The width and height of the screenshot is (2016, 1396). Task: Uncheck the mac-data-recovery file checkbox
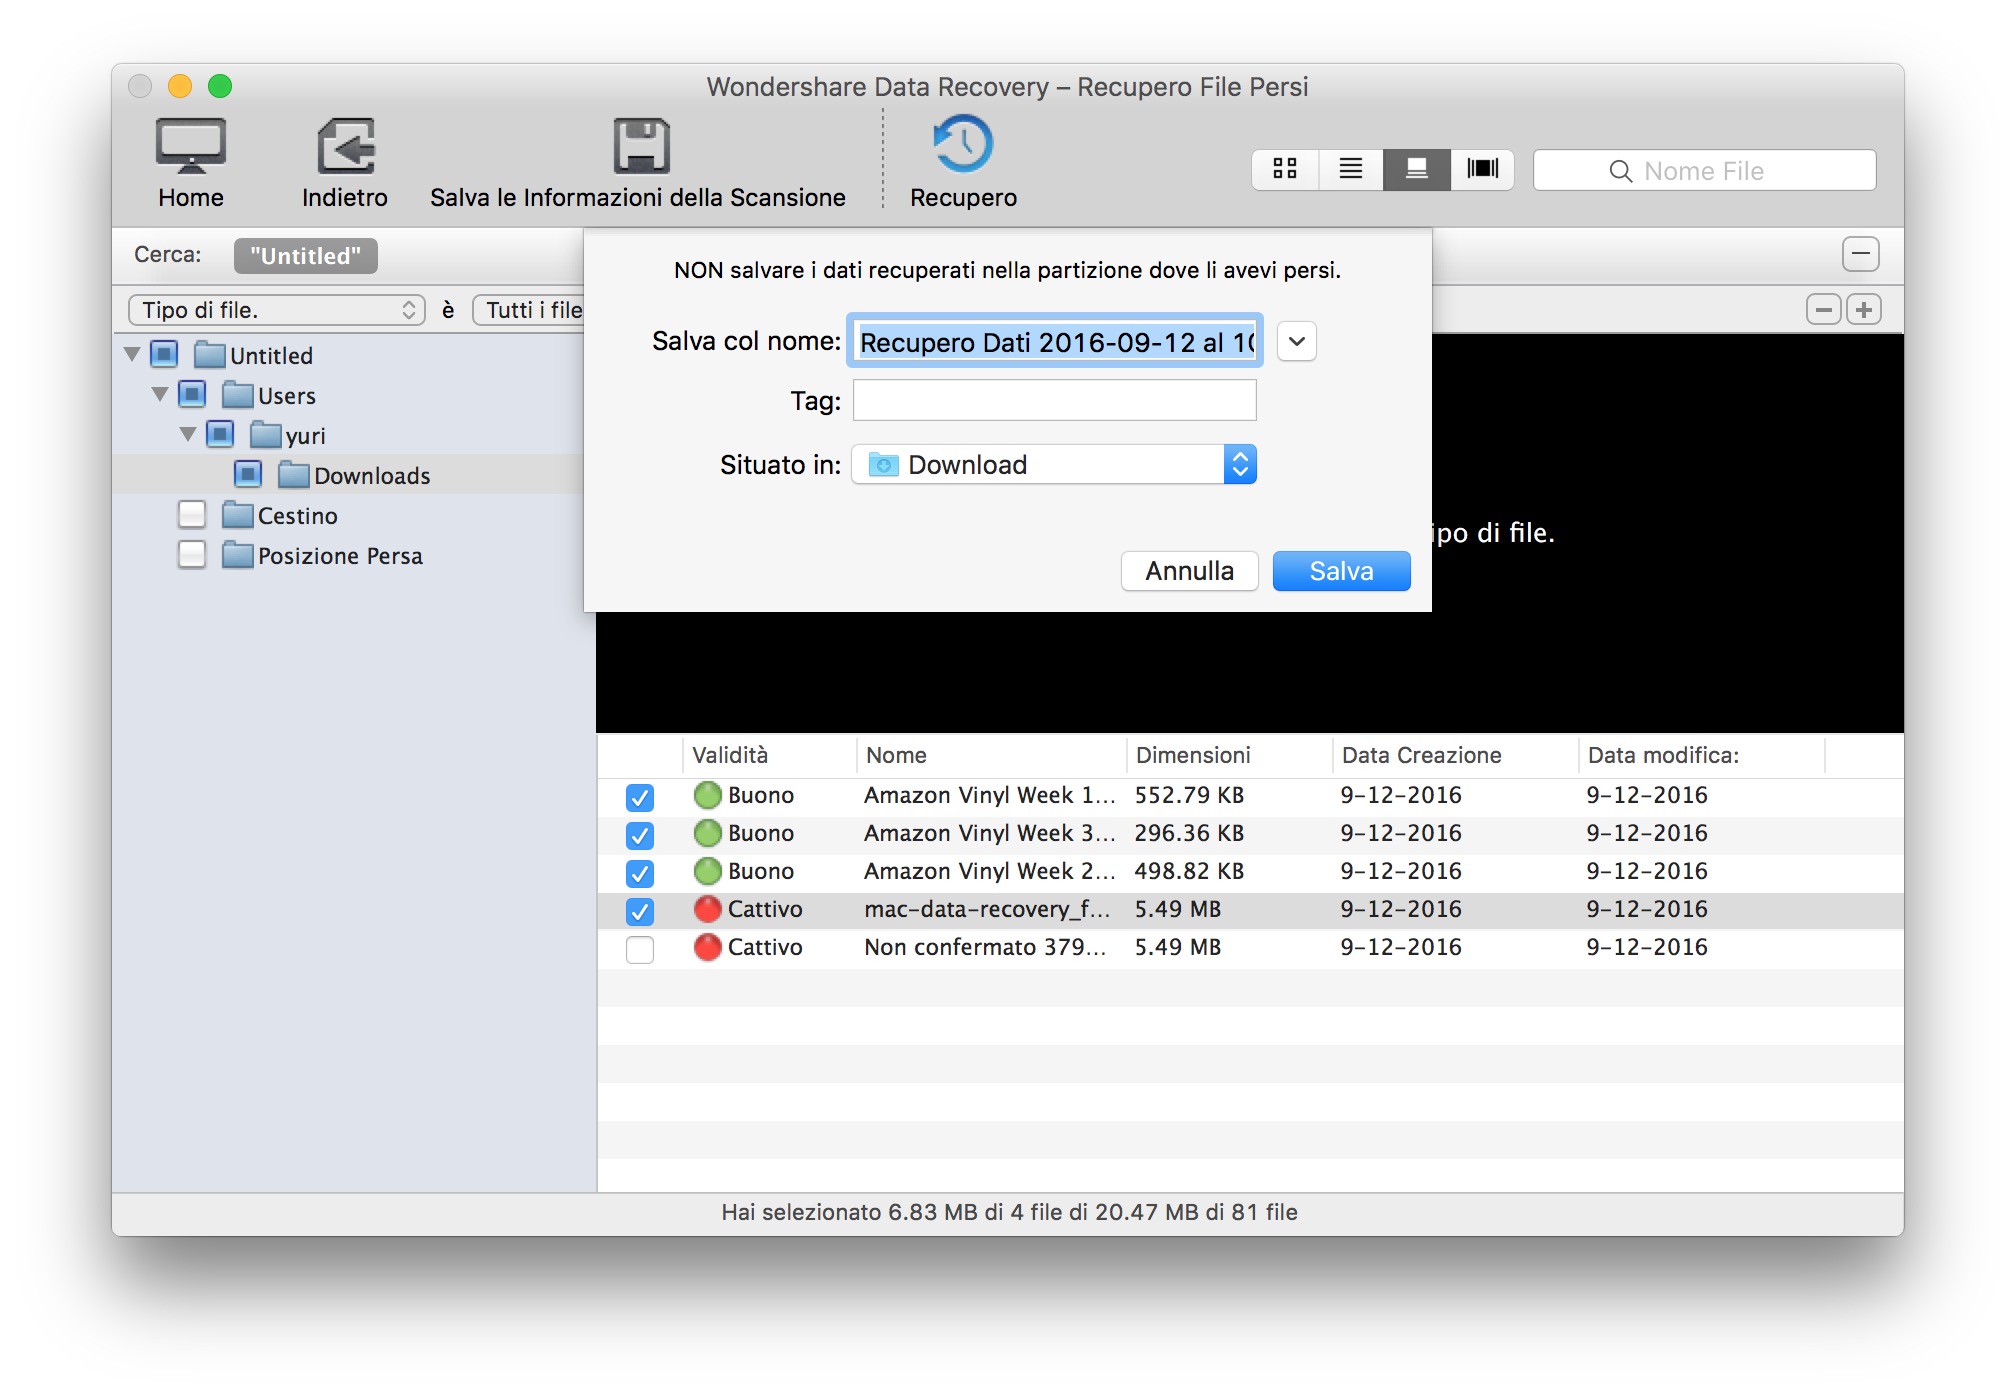click(640, 911)
